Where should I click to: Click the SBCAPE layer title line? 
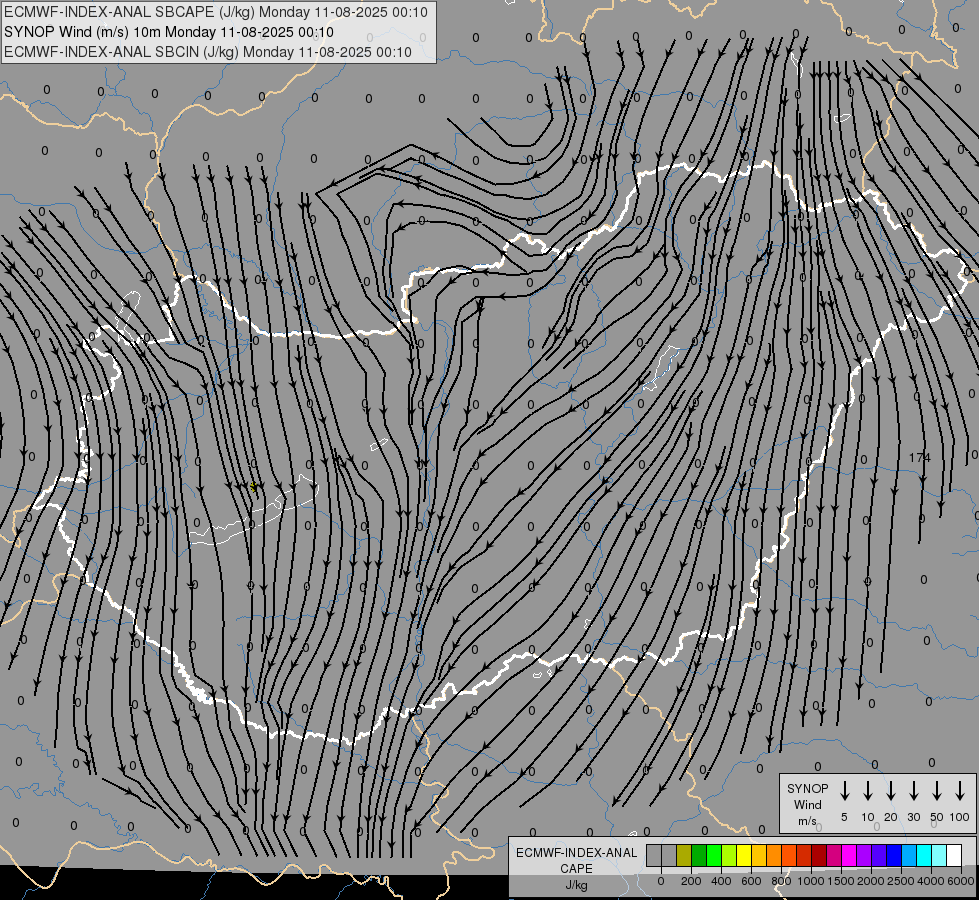coord(216,12)
